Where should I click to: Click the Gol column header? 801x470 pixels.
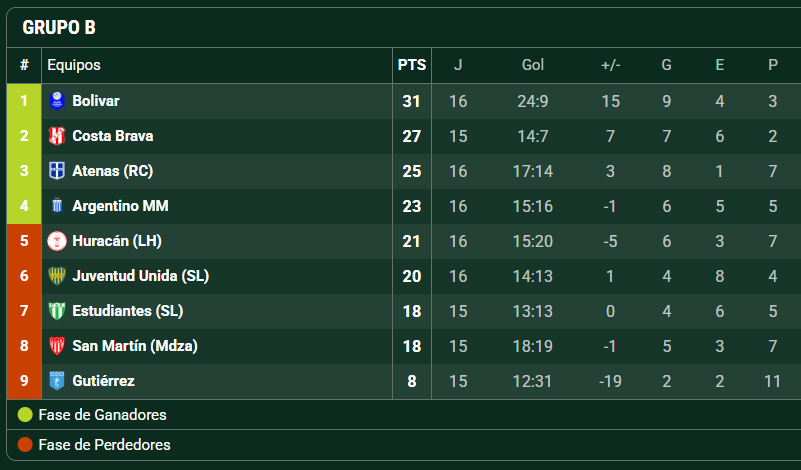point(532,65)
